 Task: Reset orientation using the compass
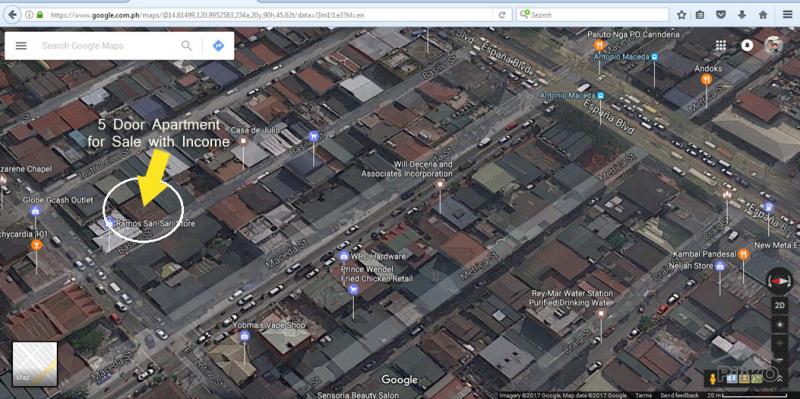780,281
